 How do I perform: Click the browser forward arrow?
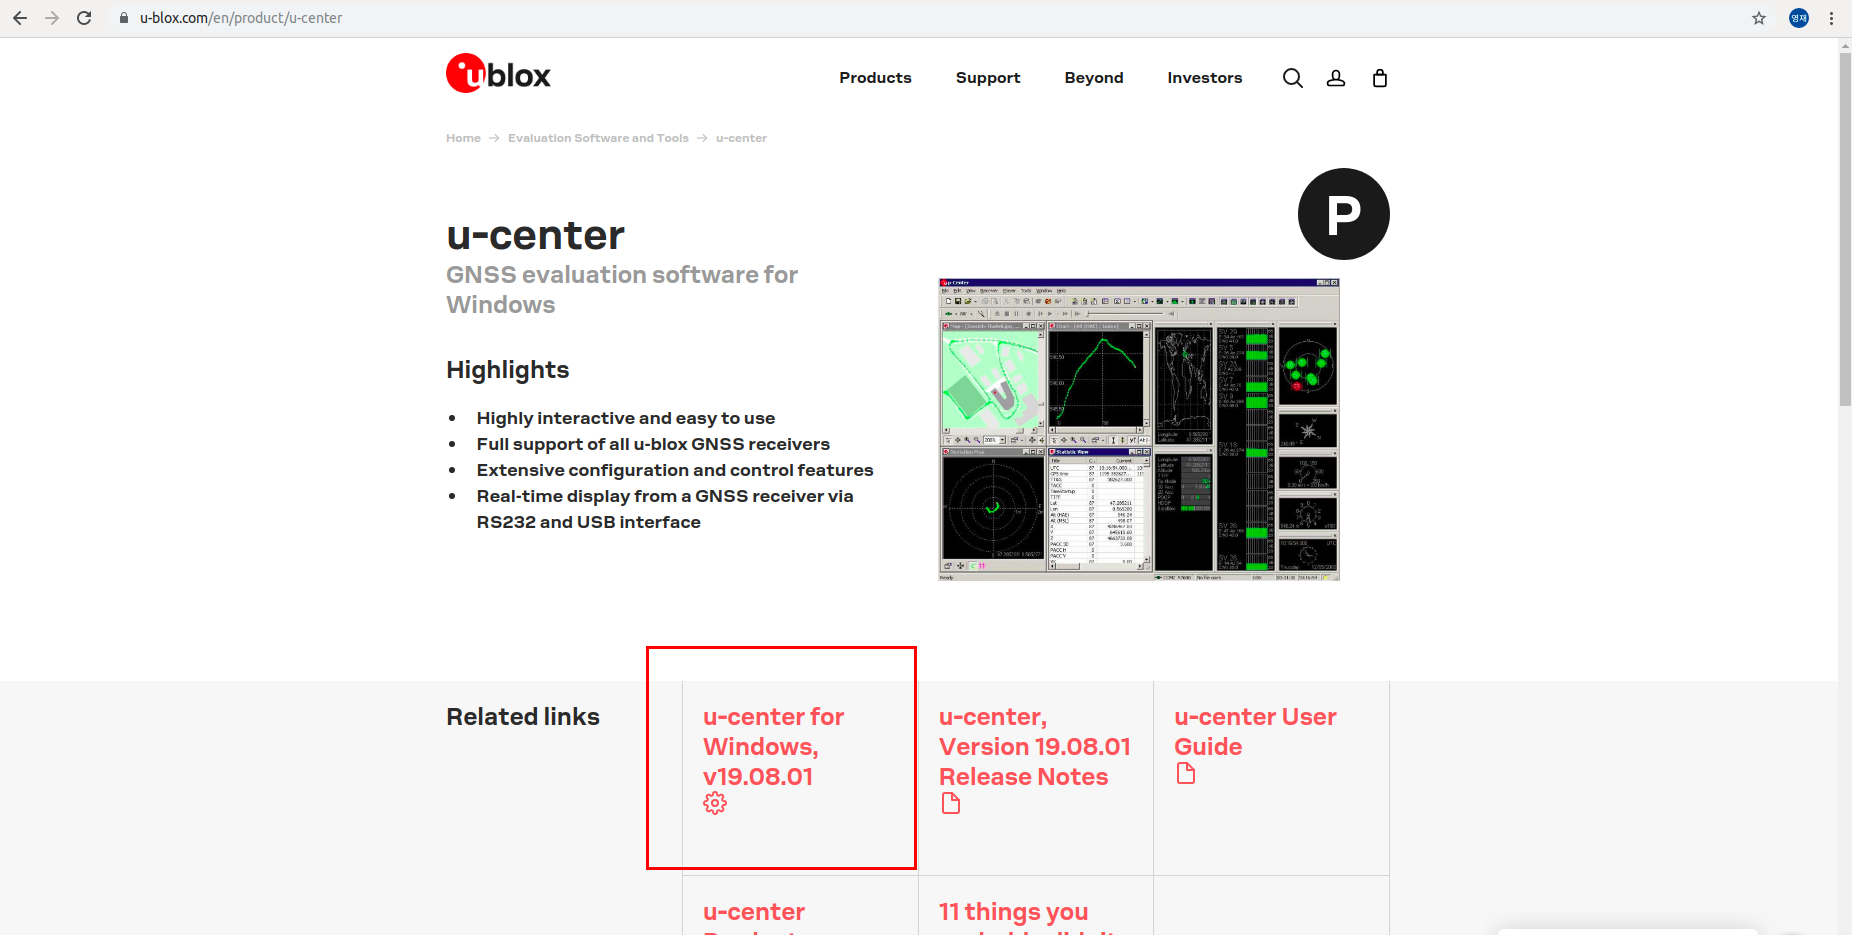tap(52, 18)
